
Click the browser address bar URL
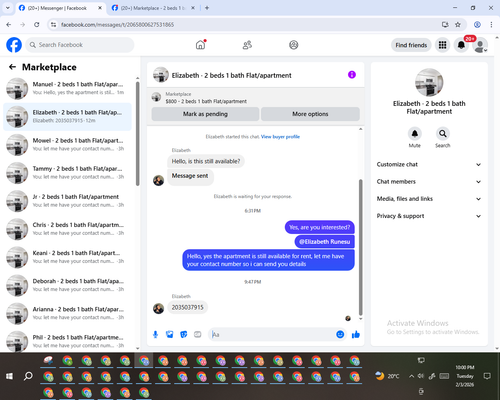tap(118, 25)
